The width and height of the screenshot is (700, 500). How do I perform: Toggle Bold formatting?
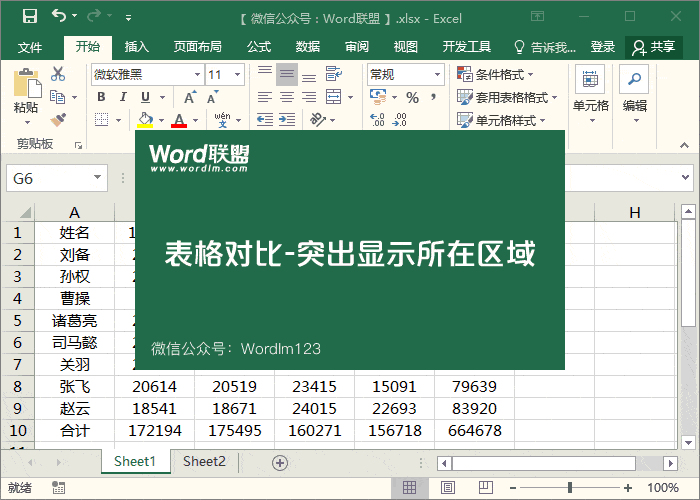click(x=101, y=97)
